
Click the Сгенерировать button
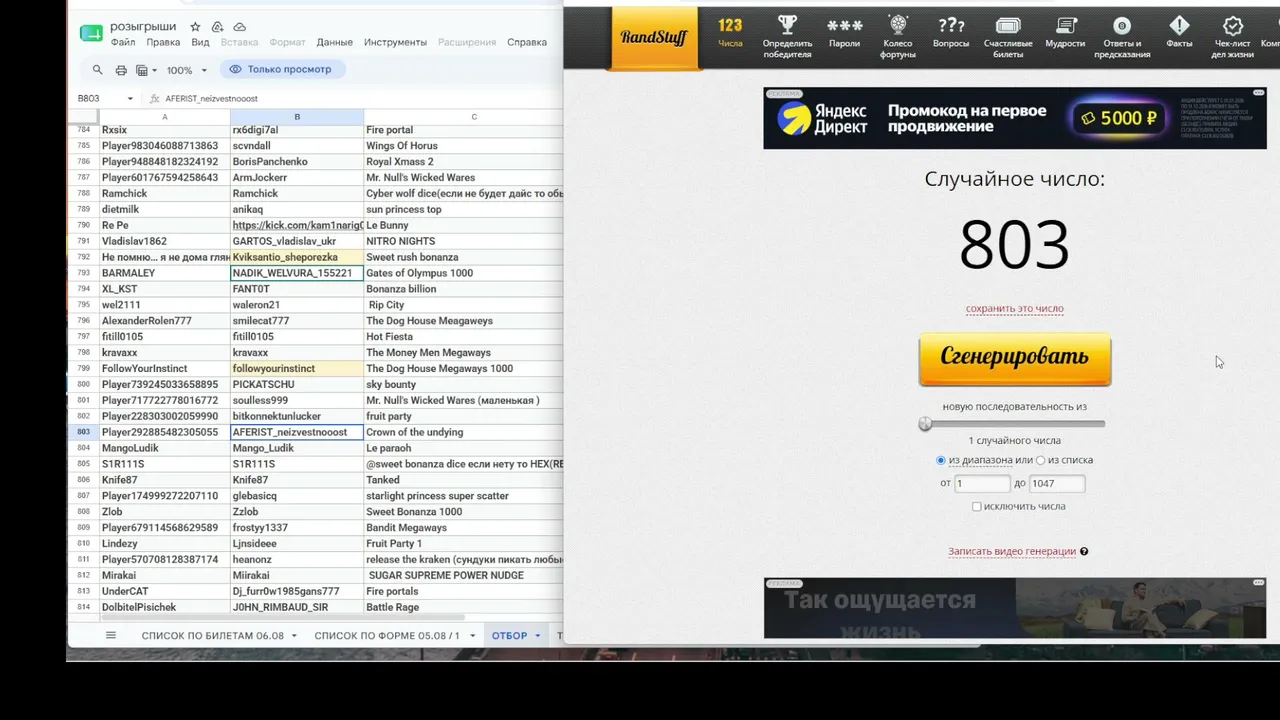1014,358
